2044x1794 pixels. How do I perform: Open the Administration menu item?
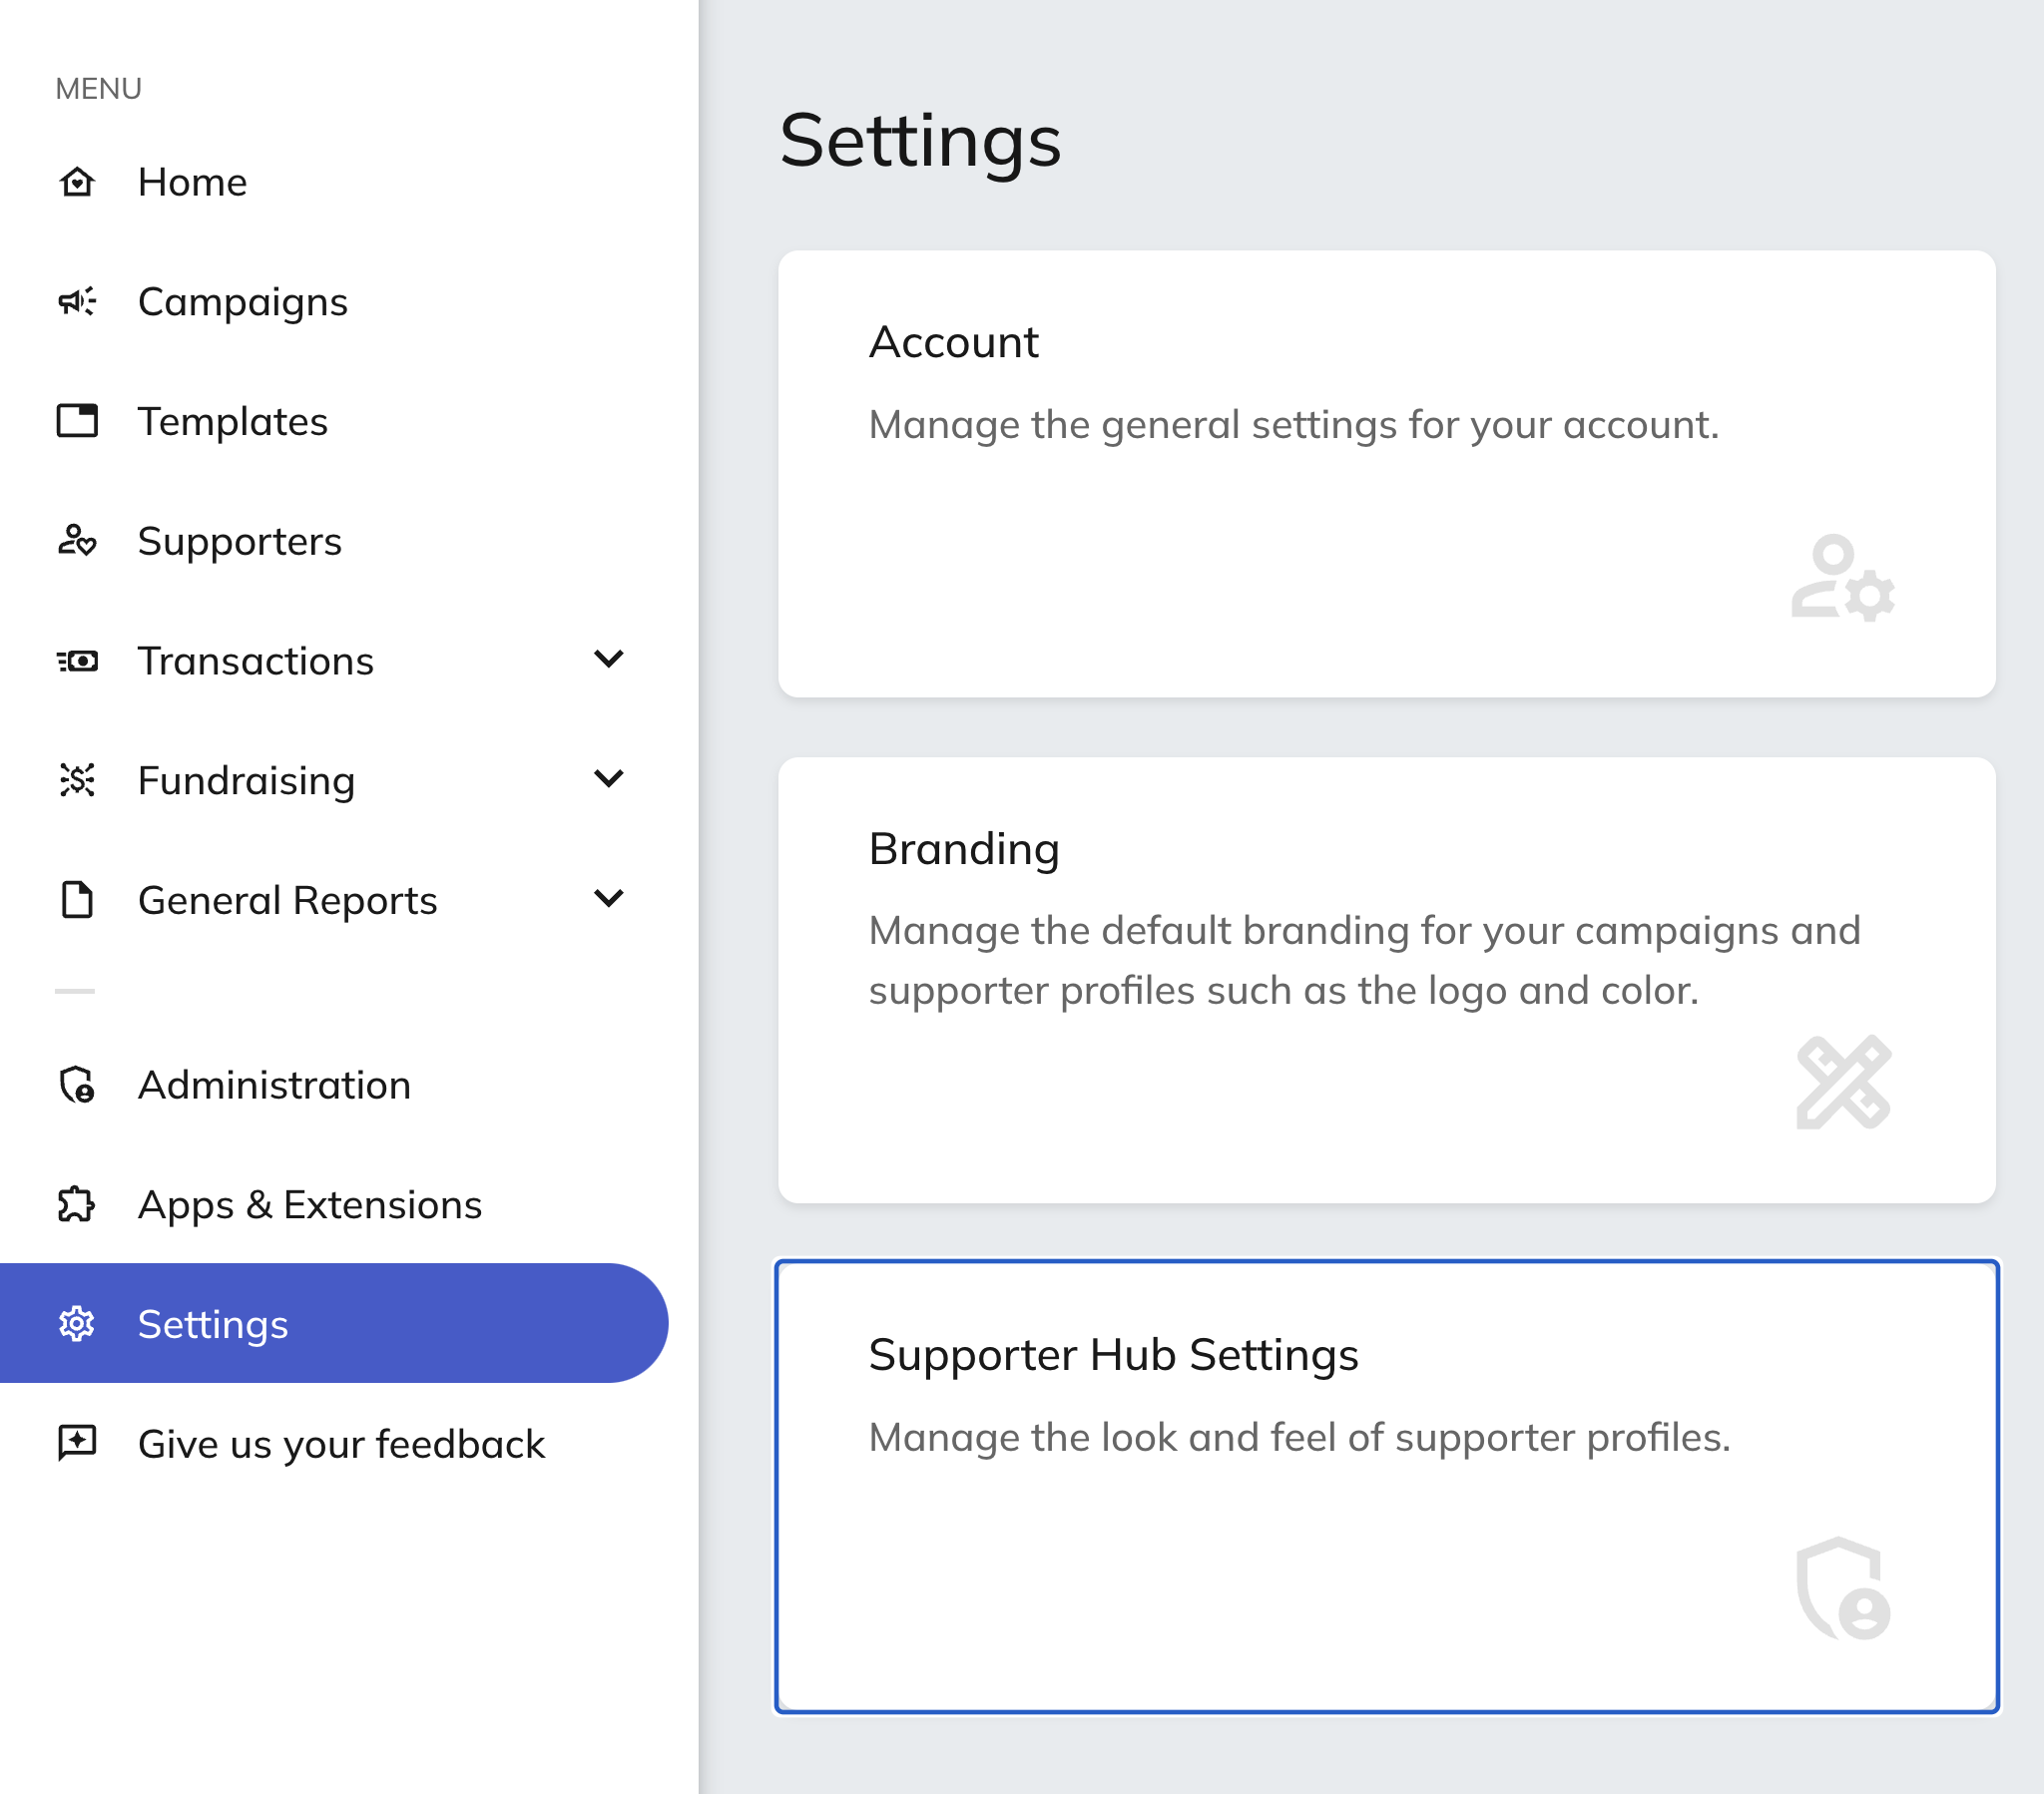275,1085
